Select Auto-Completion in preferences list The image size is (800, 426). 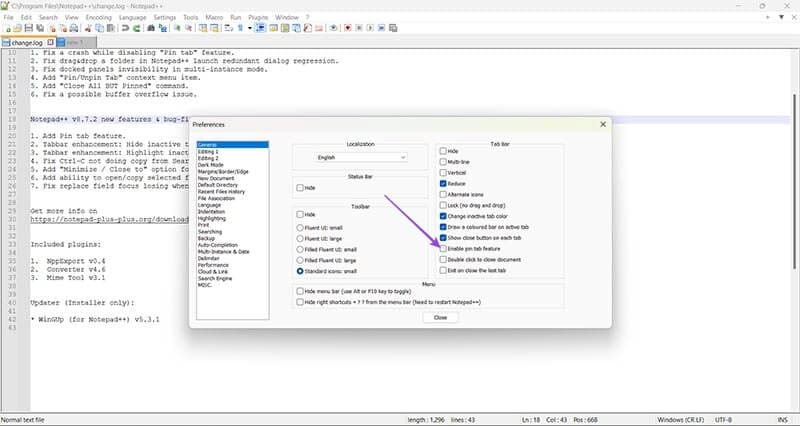pos(218,245)
